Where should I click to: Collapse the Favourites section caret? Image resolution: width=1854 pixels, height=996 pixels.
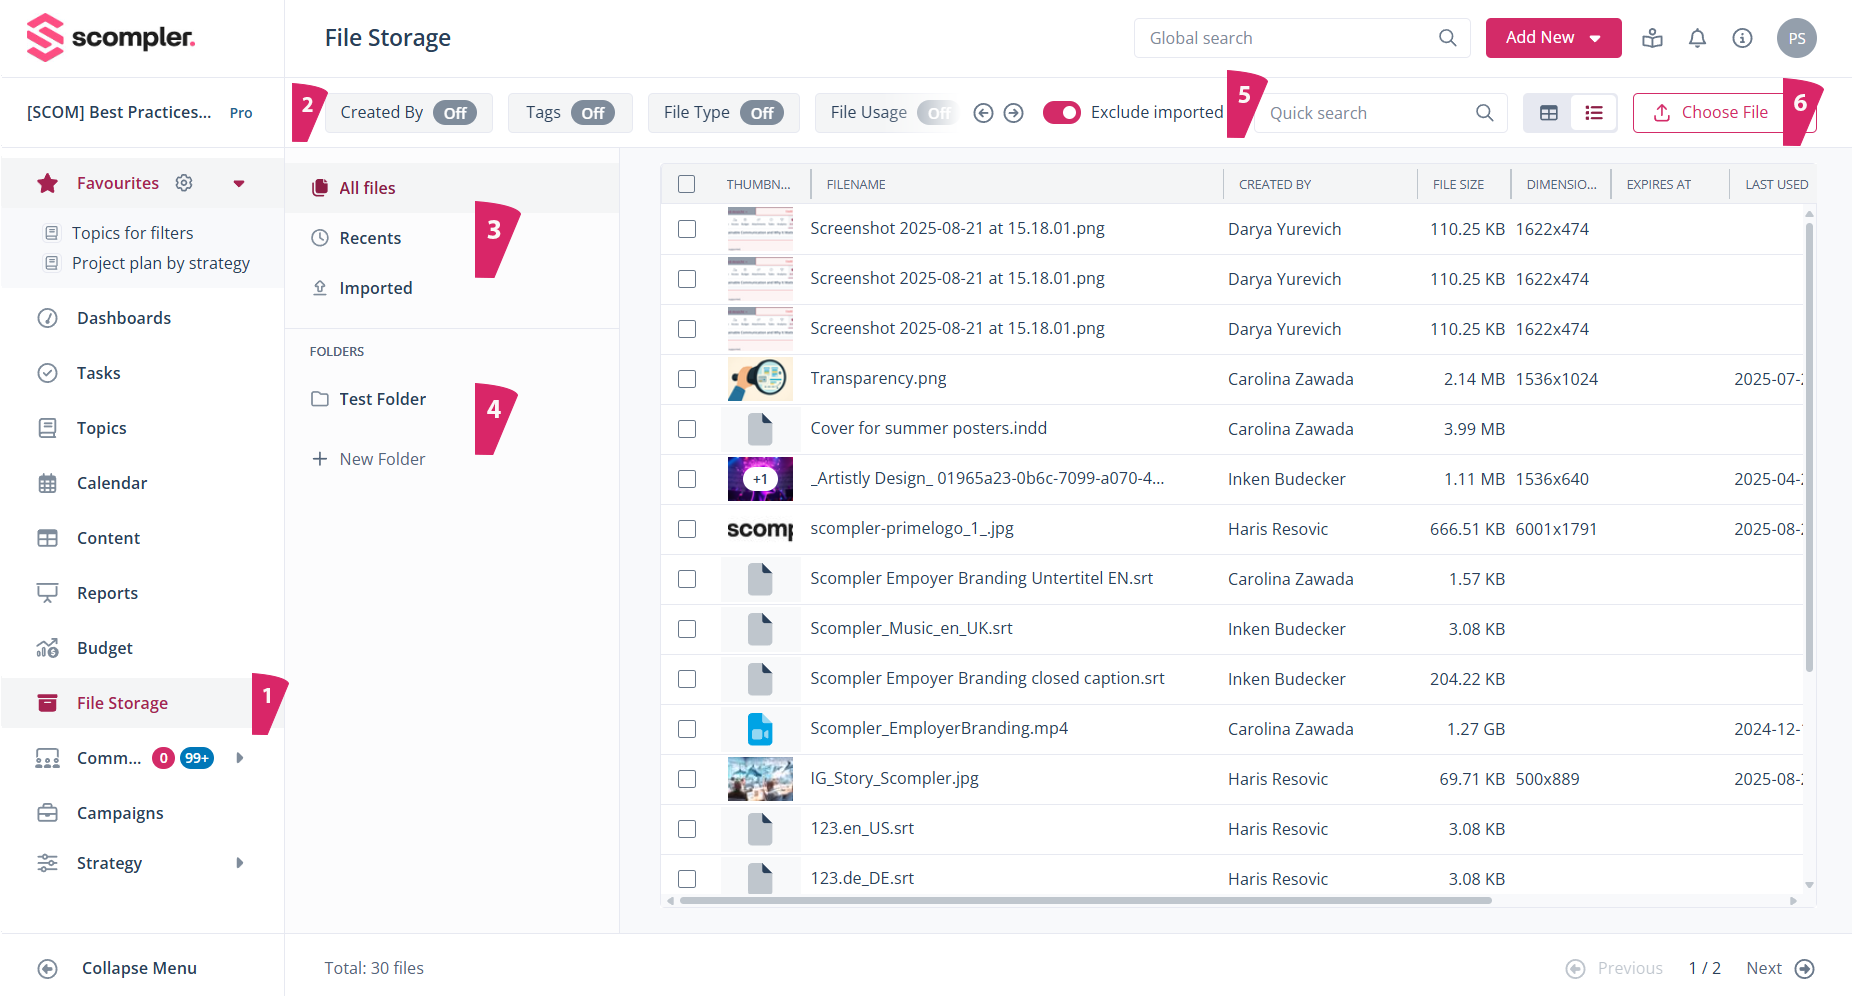click(x=239, y=183)
